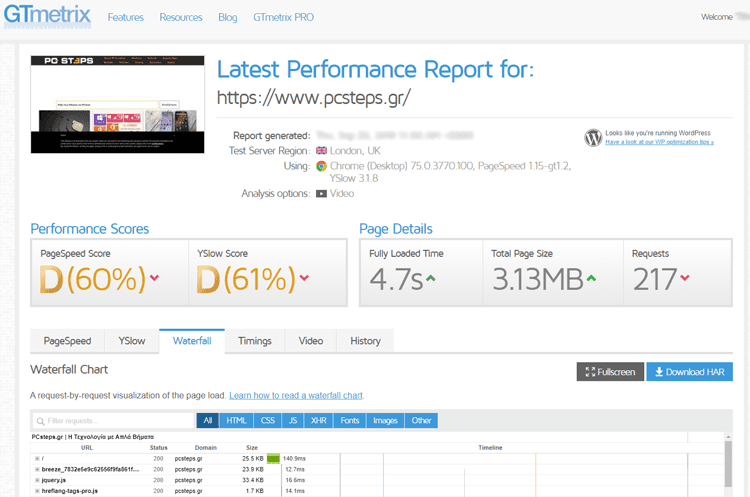Open the Resources menu item
Image resolution: width=750 pixels, height=497 pixels.
coord(181,17)
